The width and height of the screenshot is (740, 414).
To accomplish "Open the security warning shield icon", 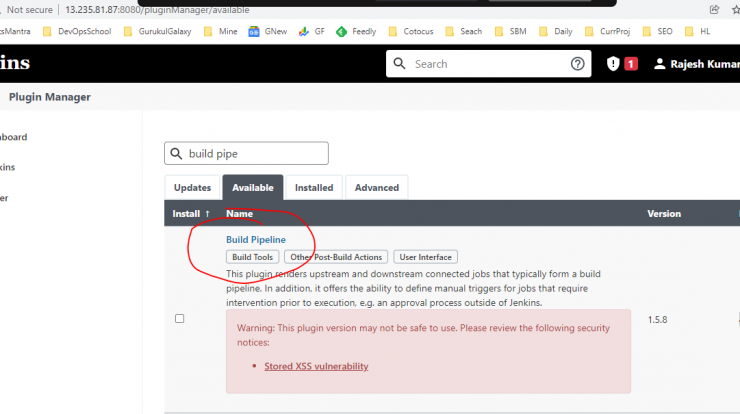I will tap(613, 64).
